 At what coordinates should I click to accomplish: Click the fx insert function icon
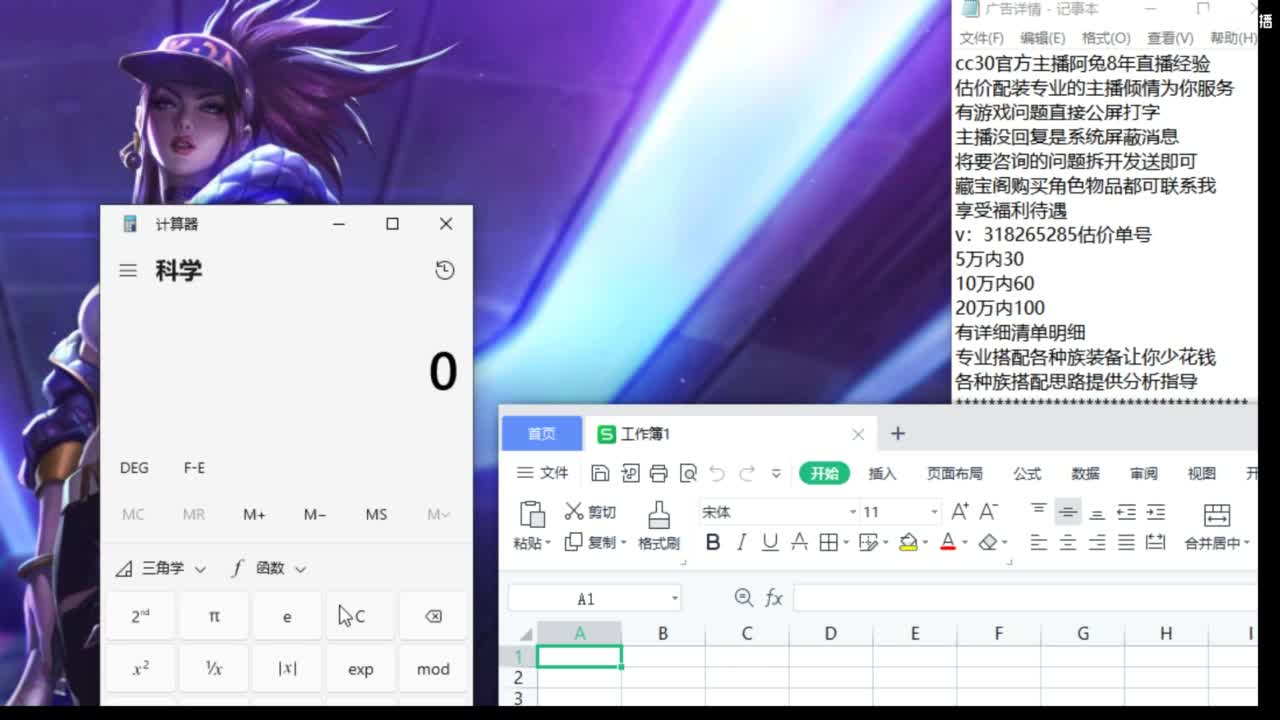point(774,598)
